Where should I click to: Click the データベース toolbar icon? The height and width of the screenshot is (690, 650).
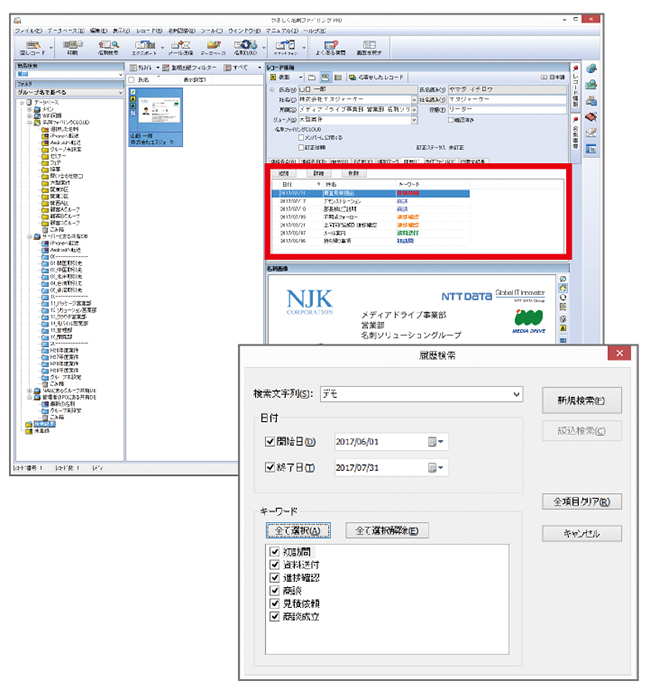pyautogui.click(x=213, y=48)
